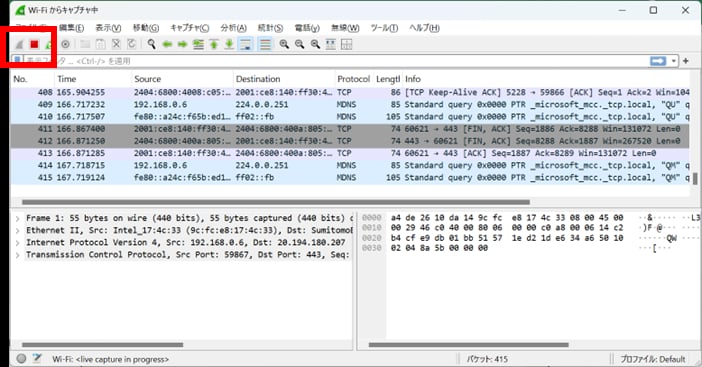The image size is (702, 367).
Task: Sort by the Protocol column header
Action: click(354, 79)
